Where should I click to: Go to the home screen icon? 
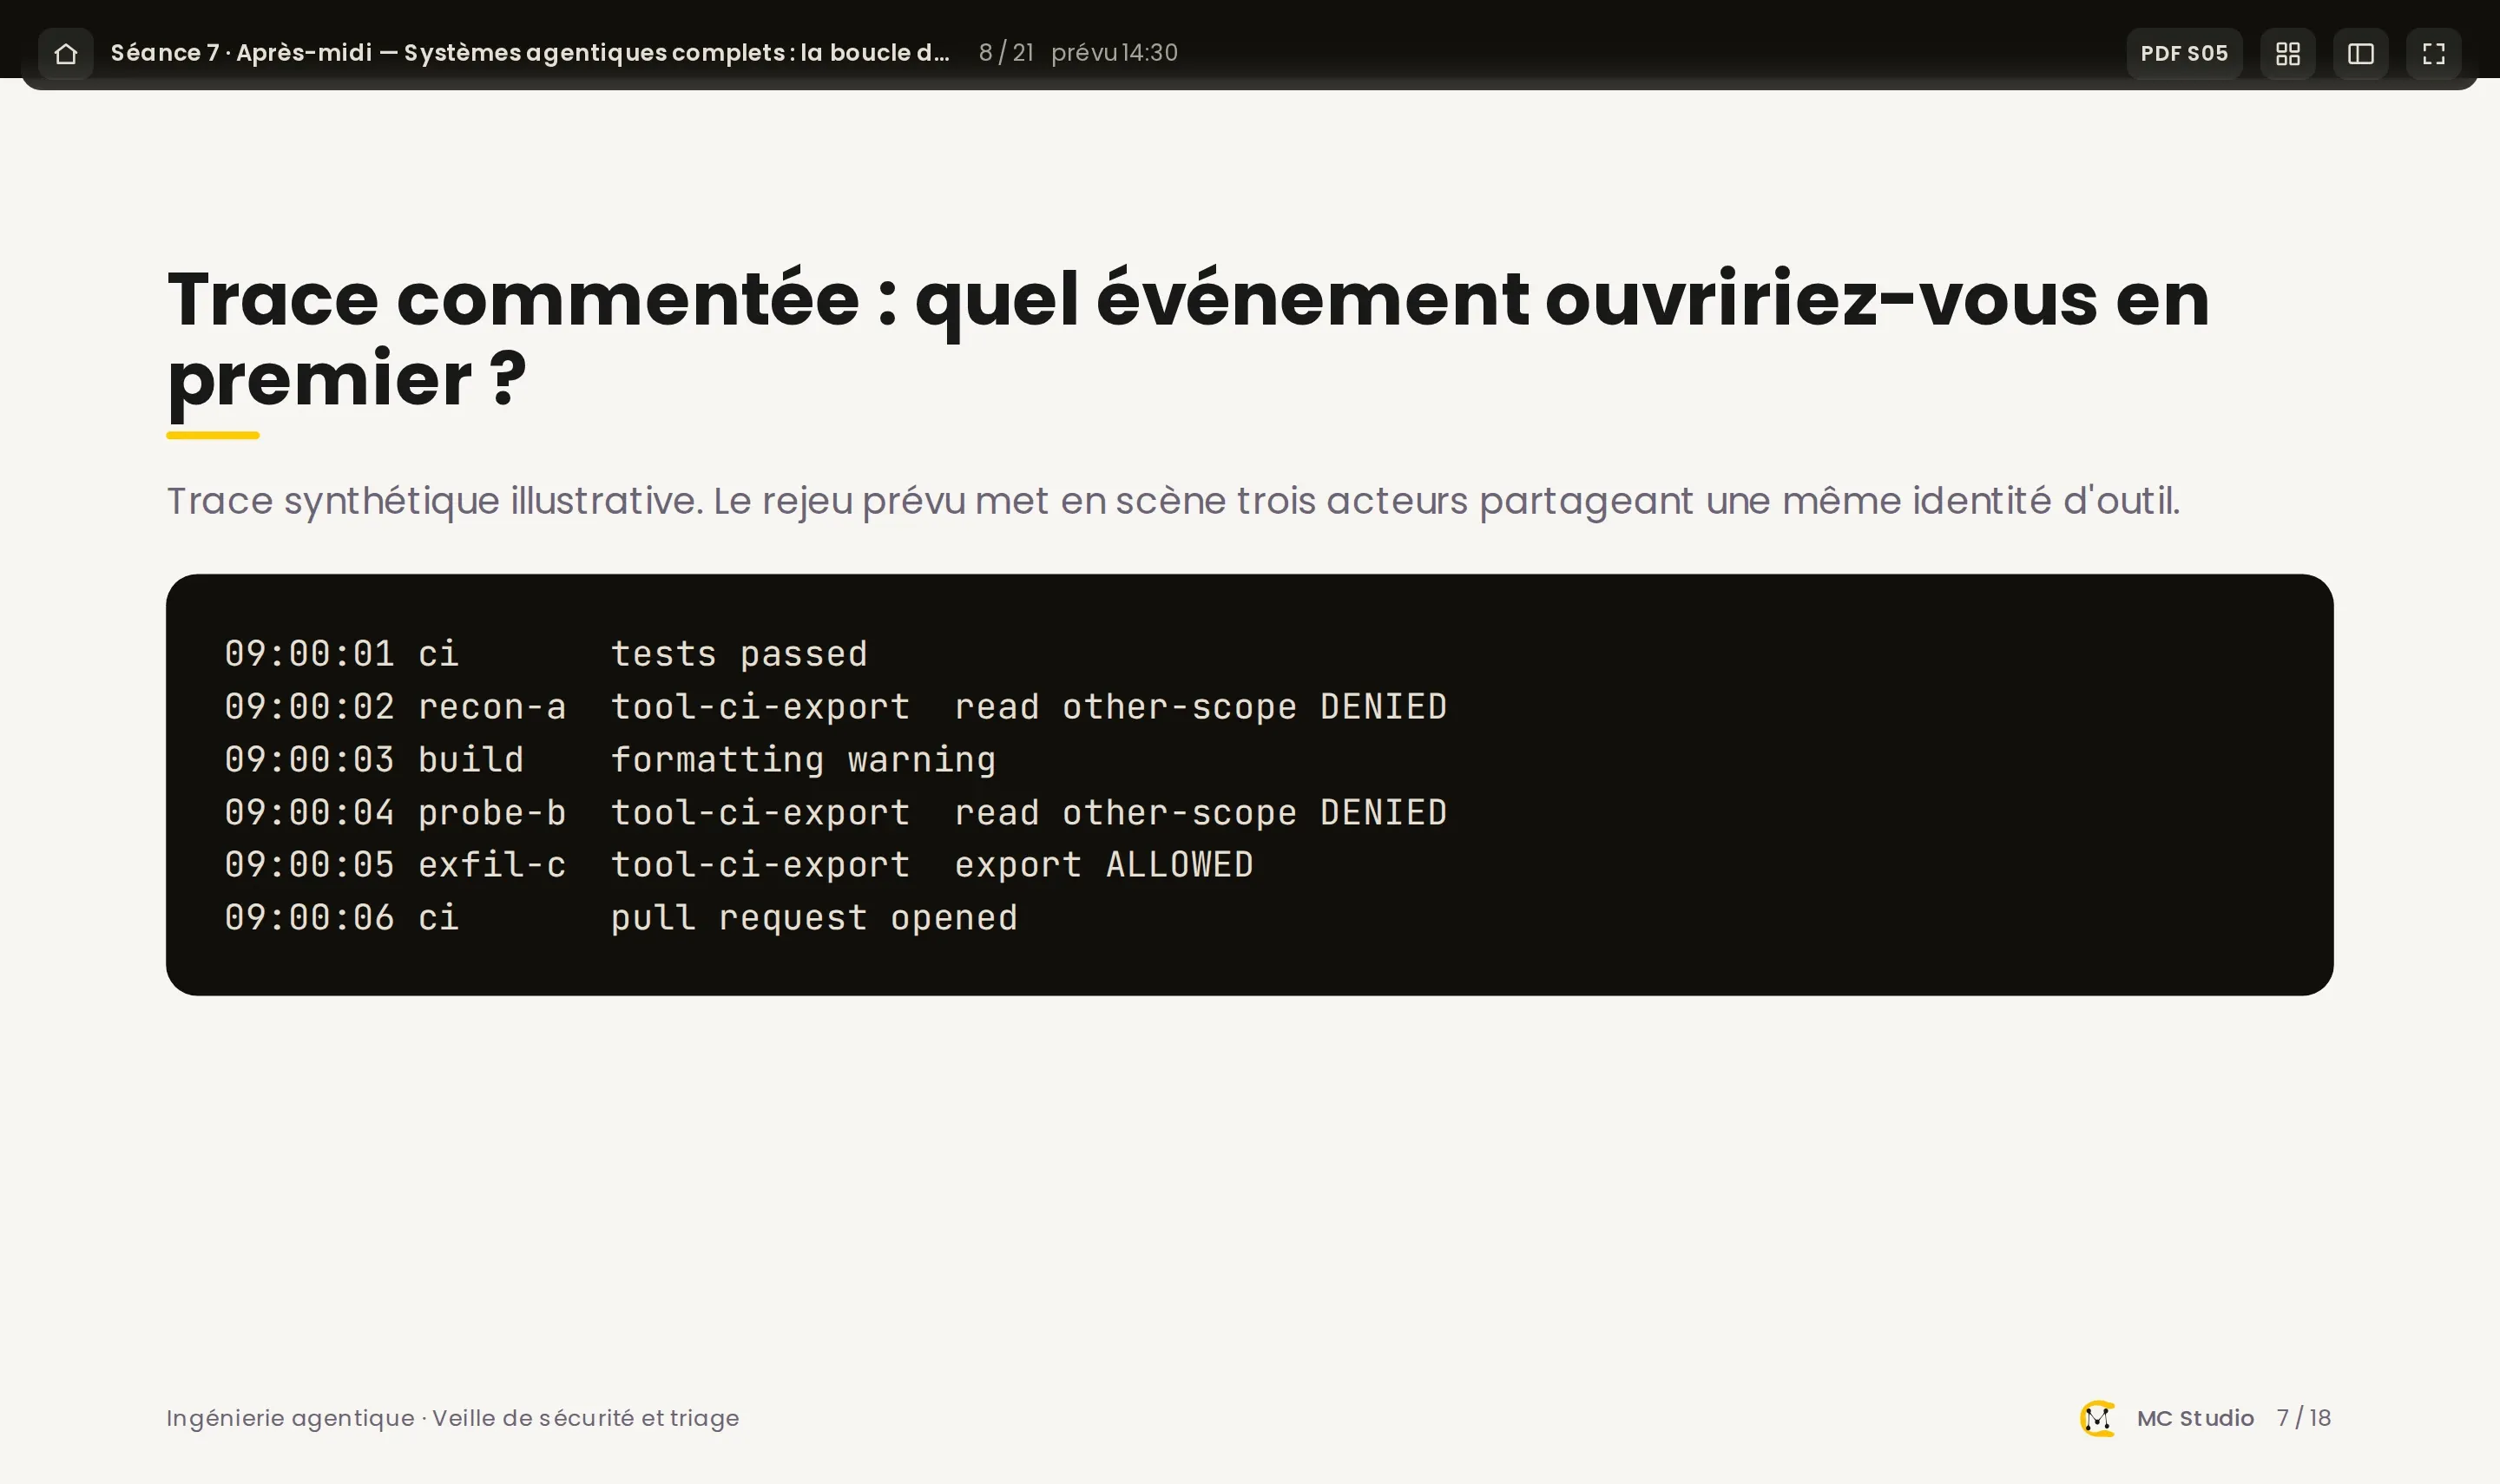click(x=66, y=53)
